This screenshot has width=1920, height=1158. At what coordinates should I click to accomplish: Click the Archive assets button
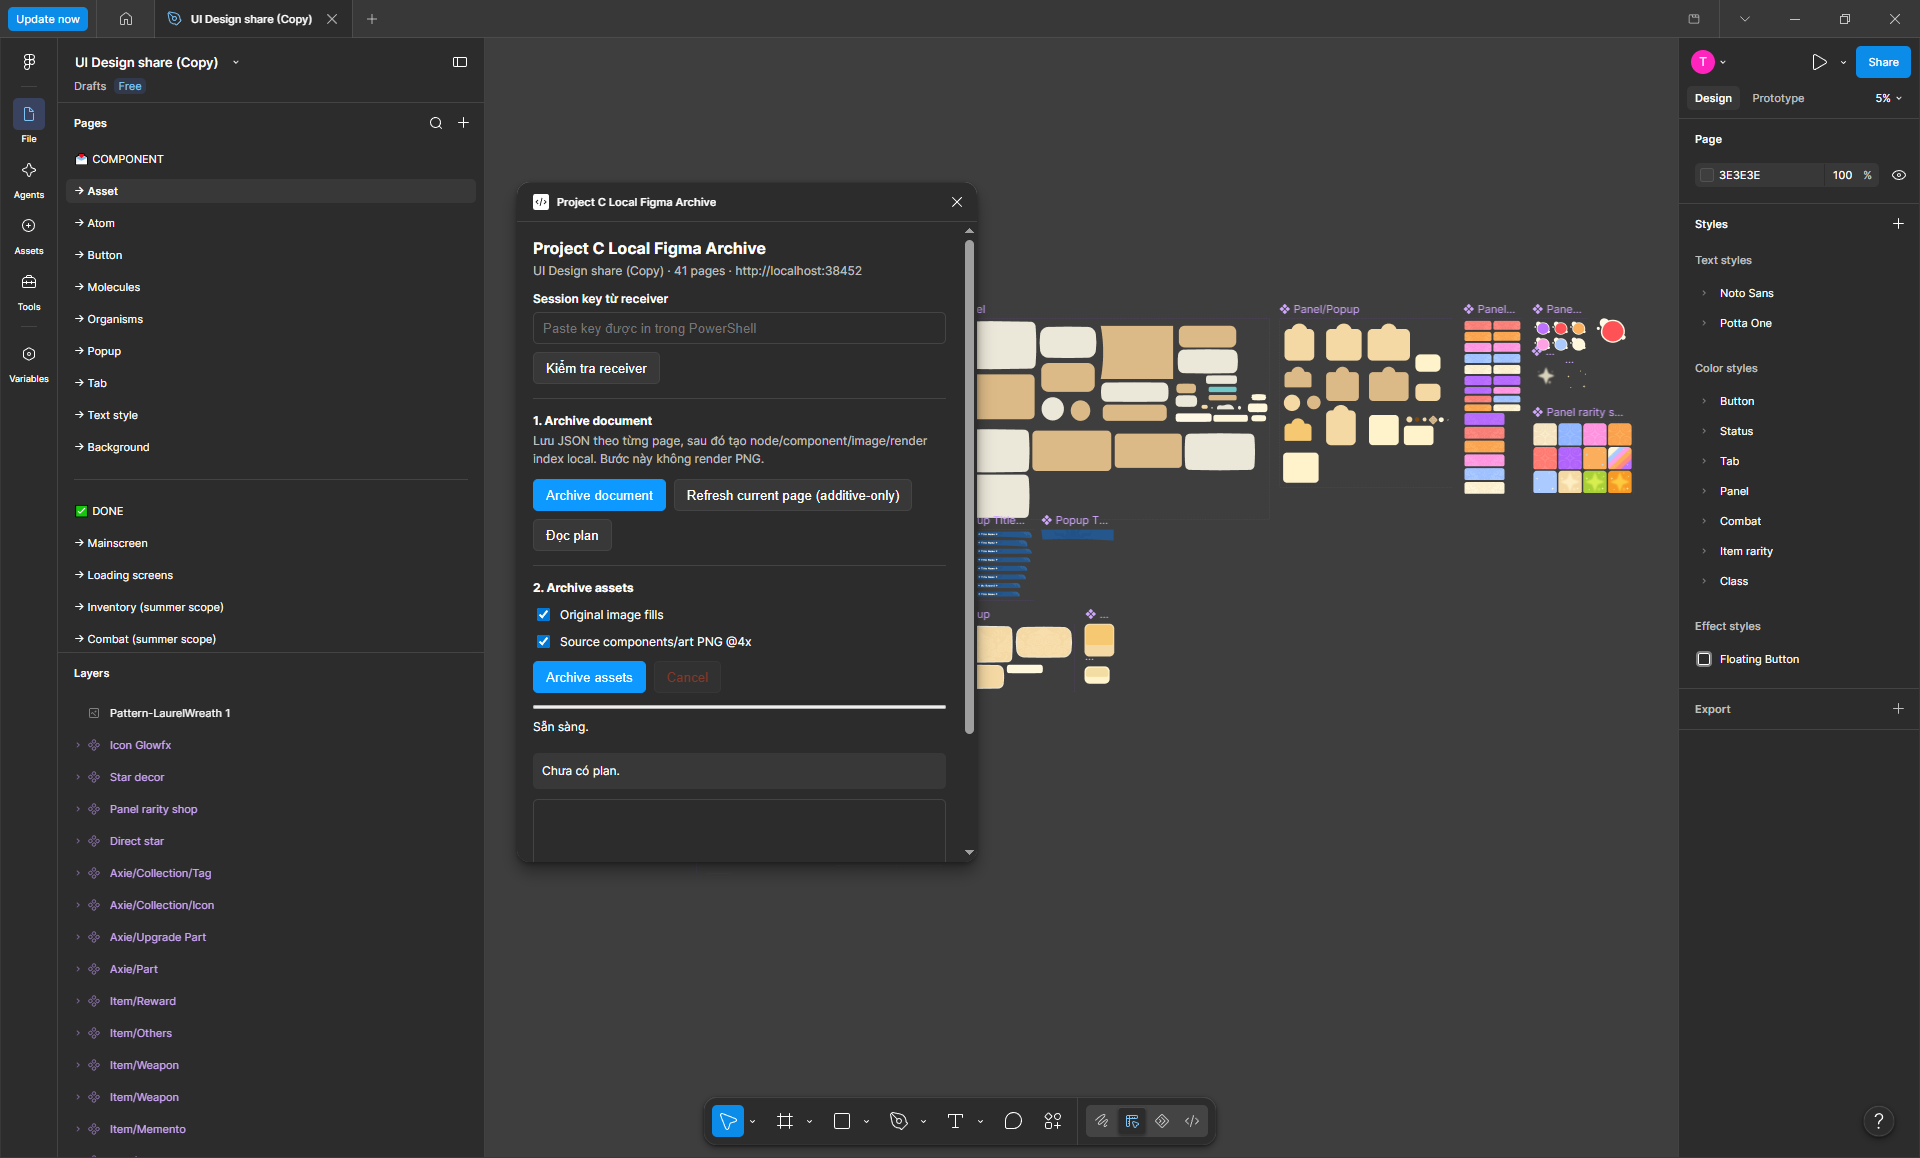(589, 677)
